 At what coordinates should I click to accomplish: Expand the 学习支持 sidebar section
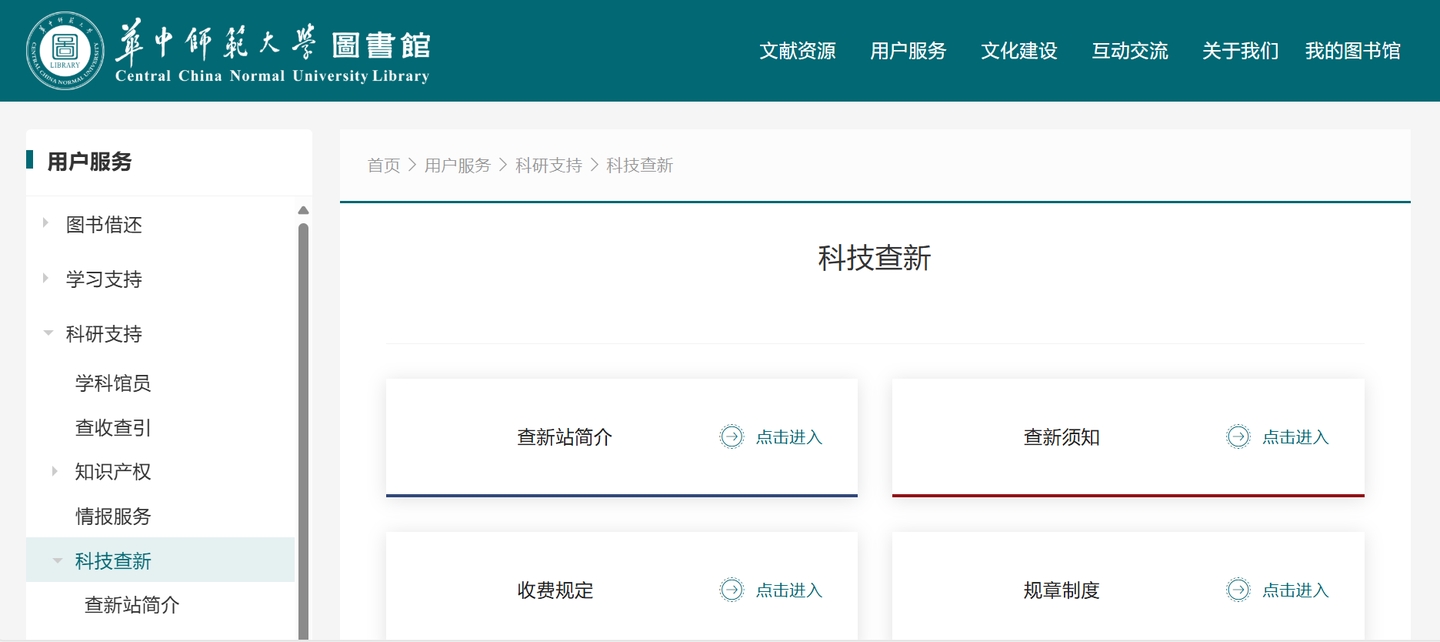pos(46,279)
